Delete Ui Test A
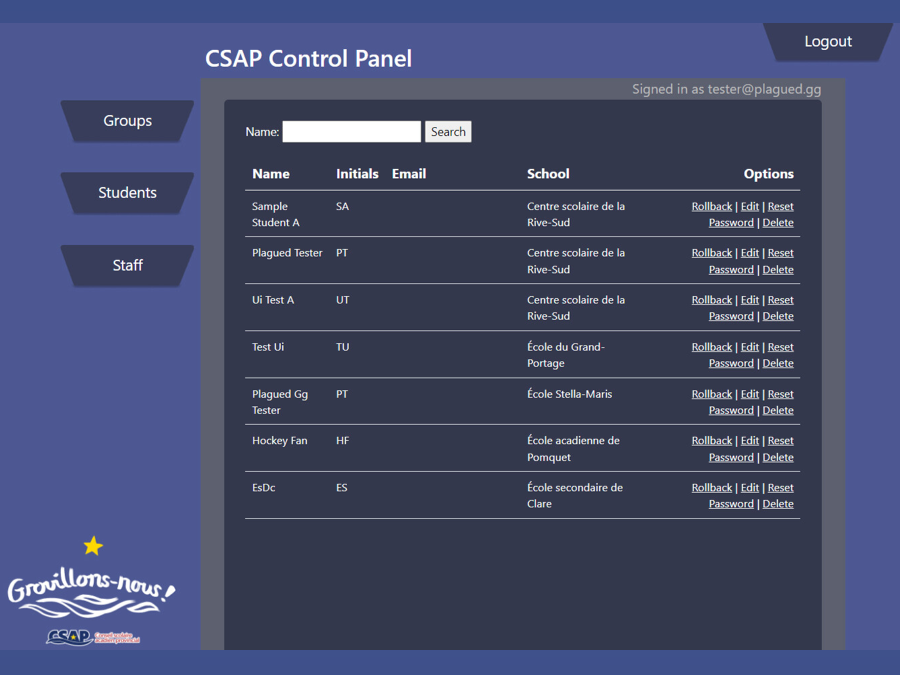 [x=778, y=316]
